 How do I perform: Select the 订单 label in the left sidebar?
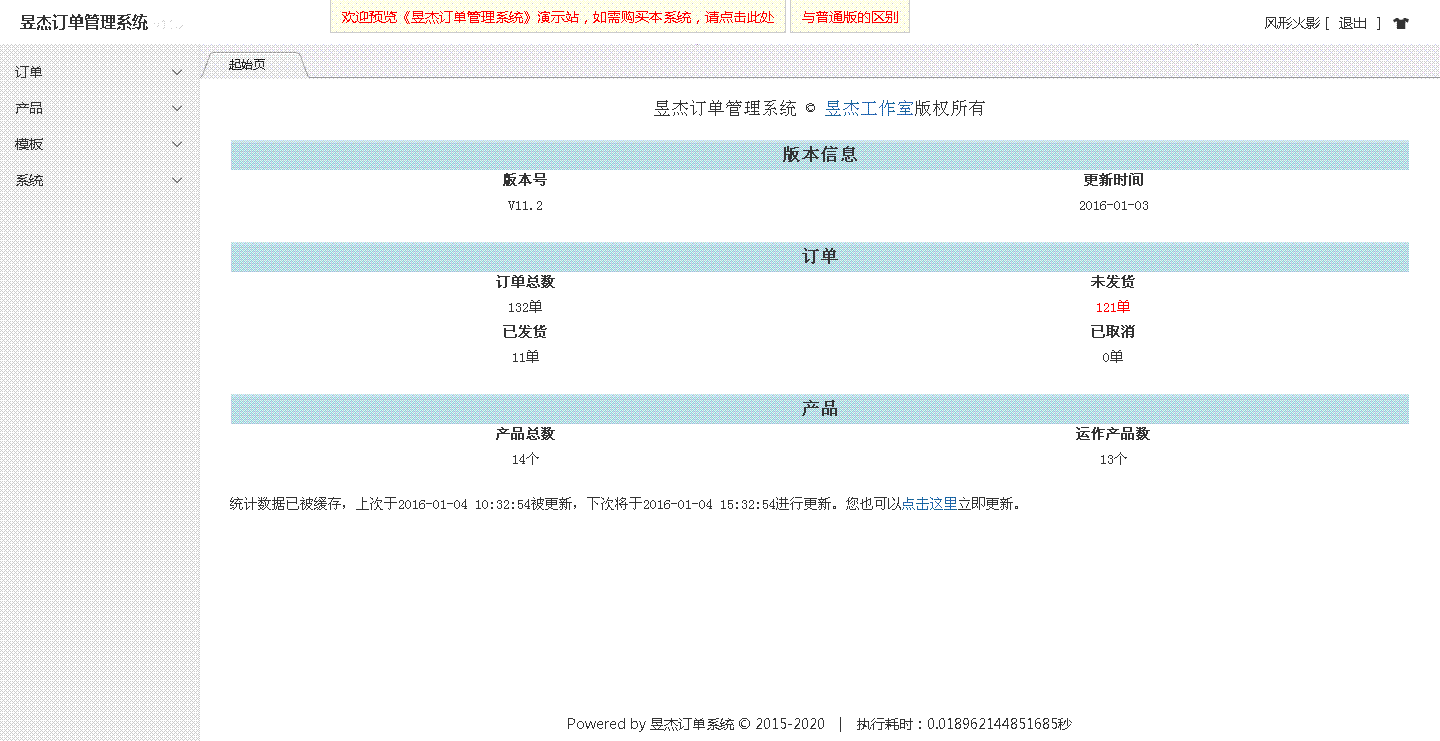click(x=29, y=72)
